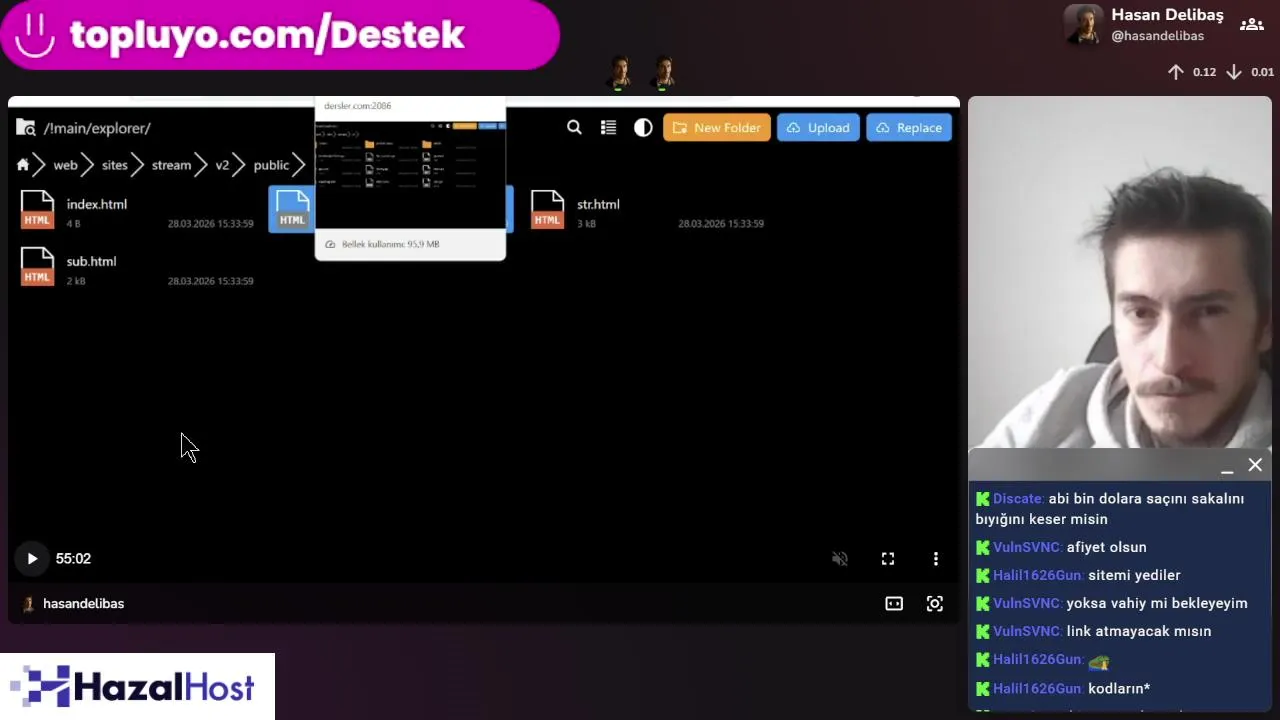Image resolution: width=1280 pixels, height=720 pixels.
Task: Play the video at 55:02
Action: pos(32,559)
